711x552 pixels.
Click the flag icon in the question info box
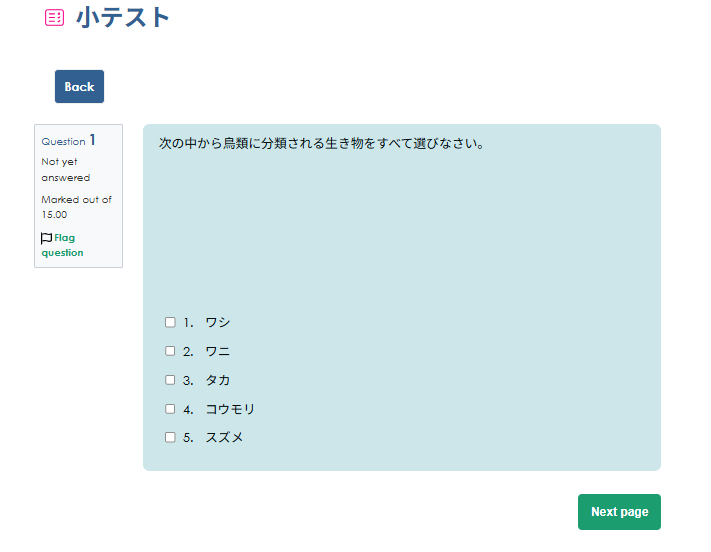46,238
